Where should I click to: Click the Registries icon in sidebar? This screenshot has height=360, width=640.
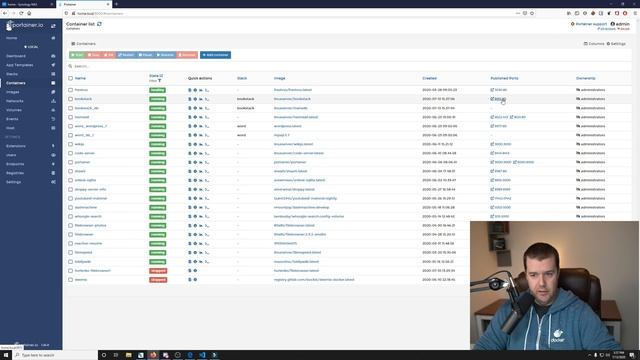coord(53,173)
